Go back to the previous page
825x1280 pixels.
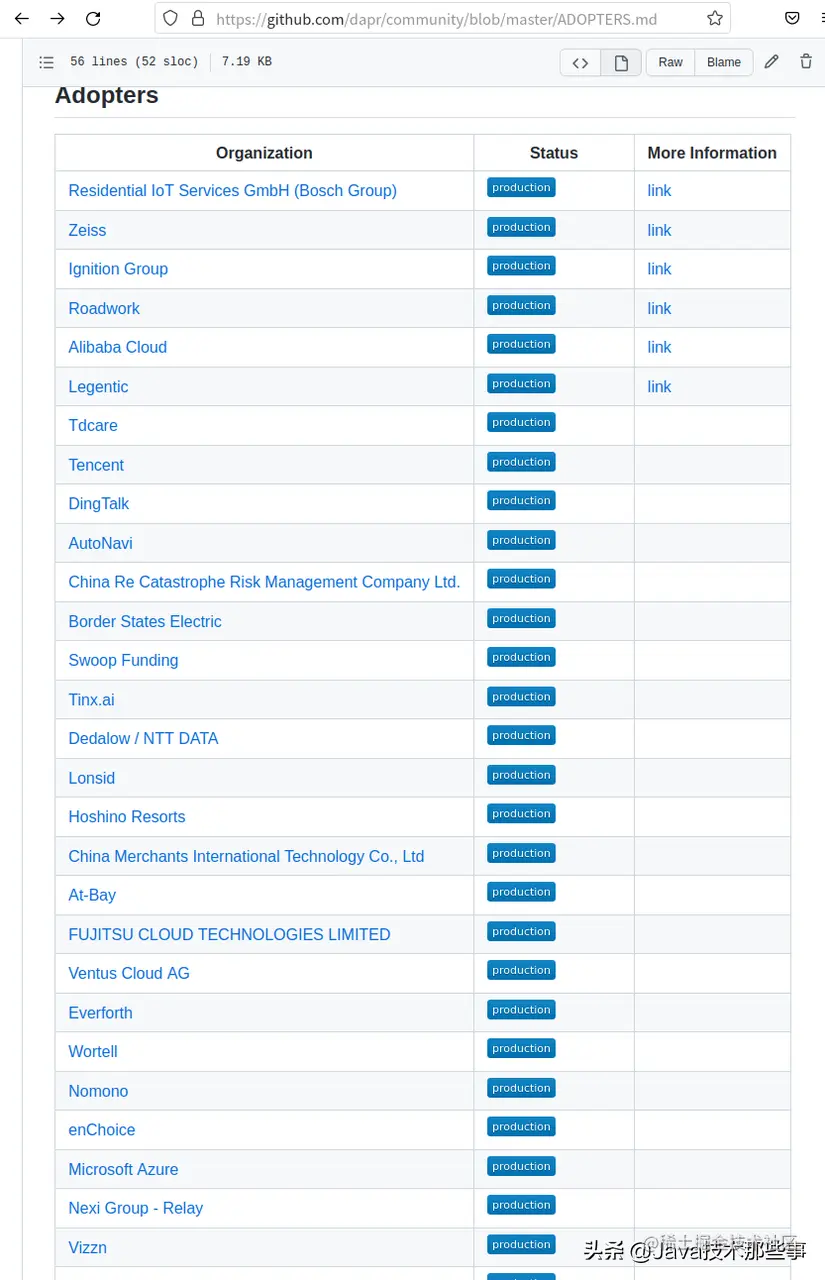coord(22,17)
